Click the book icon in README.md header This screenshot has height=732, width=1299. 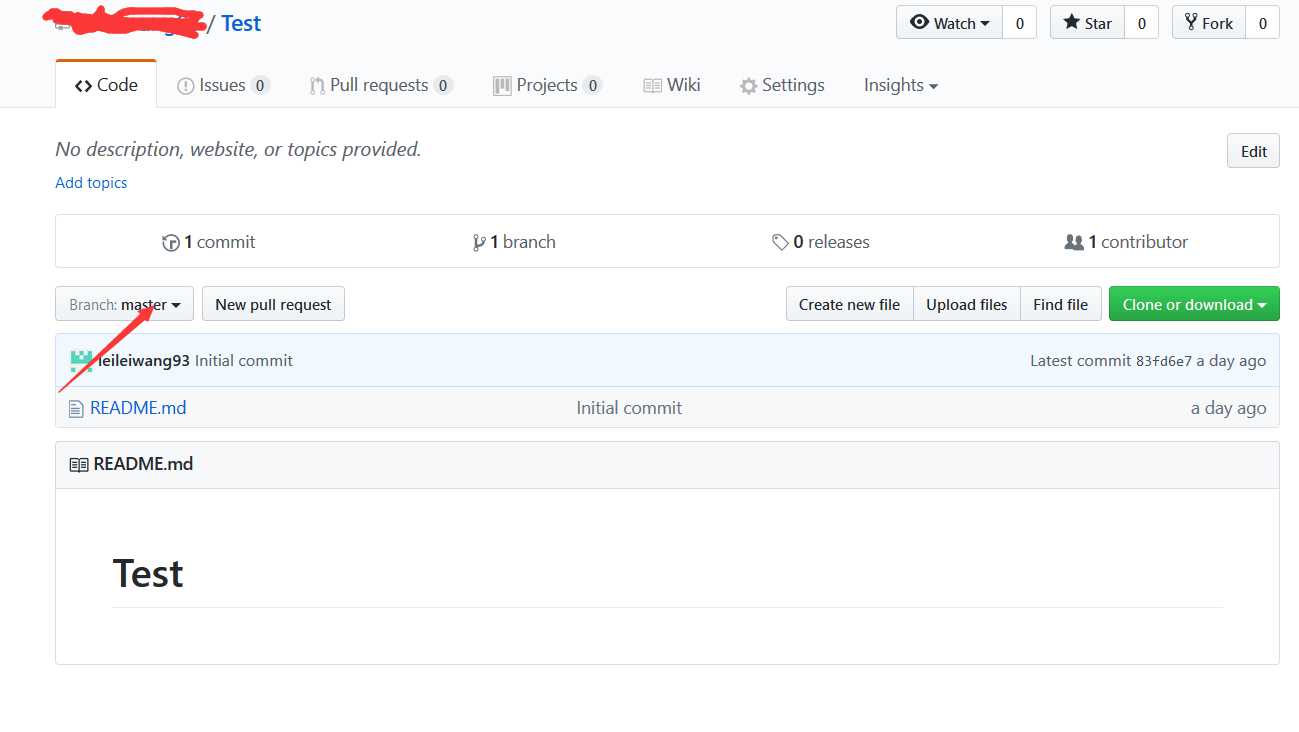78,465
